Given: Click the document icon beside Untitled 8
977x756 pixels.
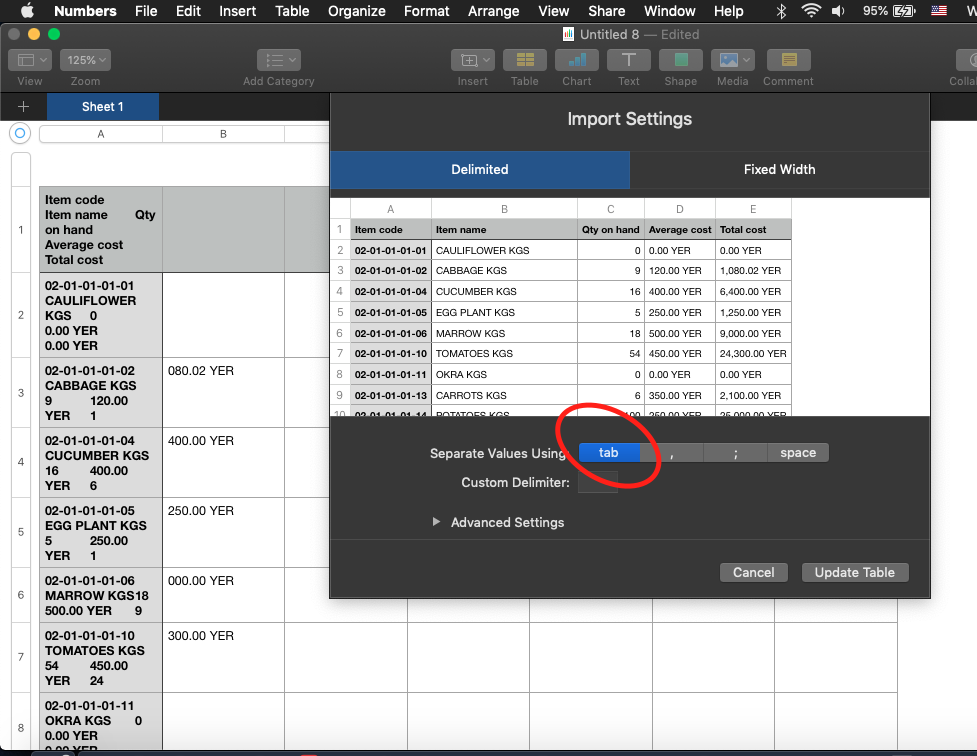Looking at the screenshot, I should [568, 34].
